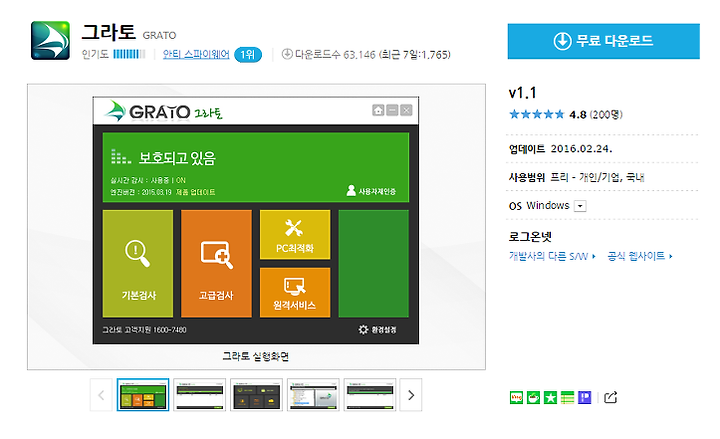
Task: Click the green memo list share icon
Action: [567, 397]
